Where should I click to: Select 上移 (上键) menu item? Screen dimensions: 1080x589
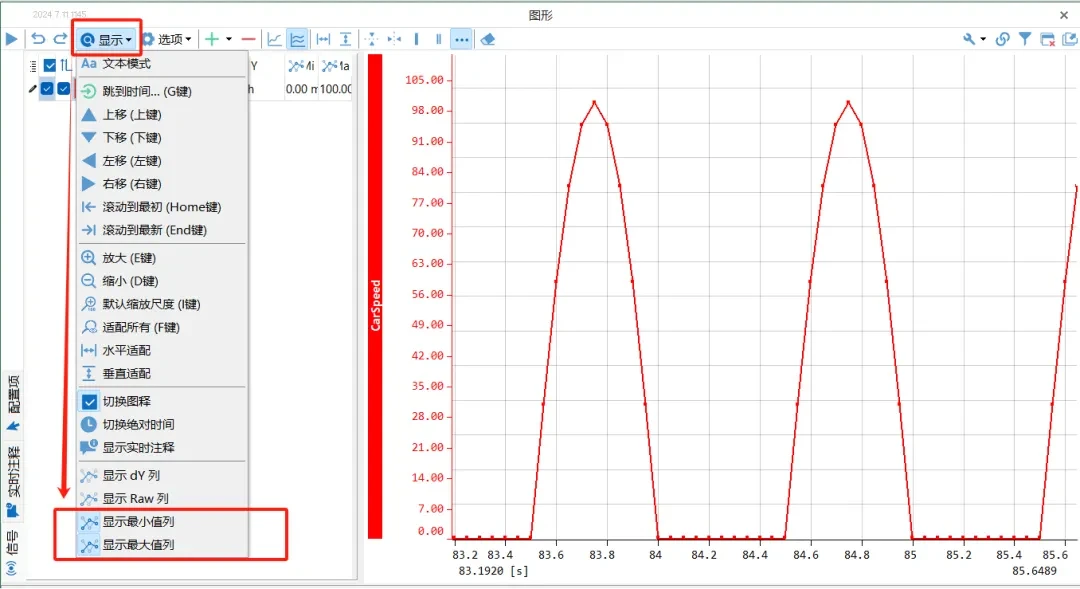point(163,114)
